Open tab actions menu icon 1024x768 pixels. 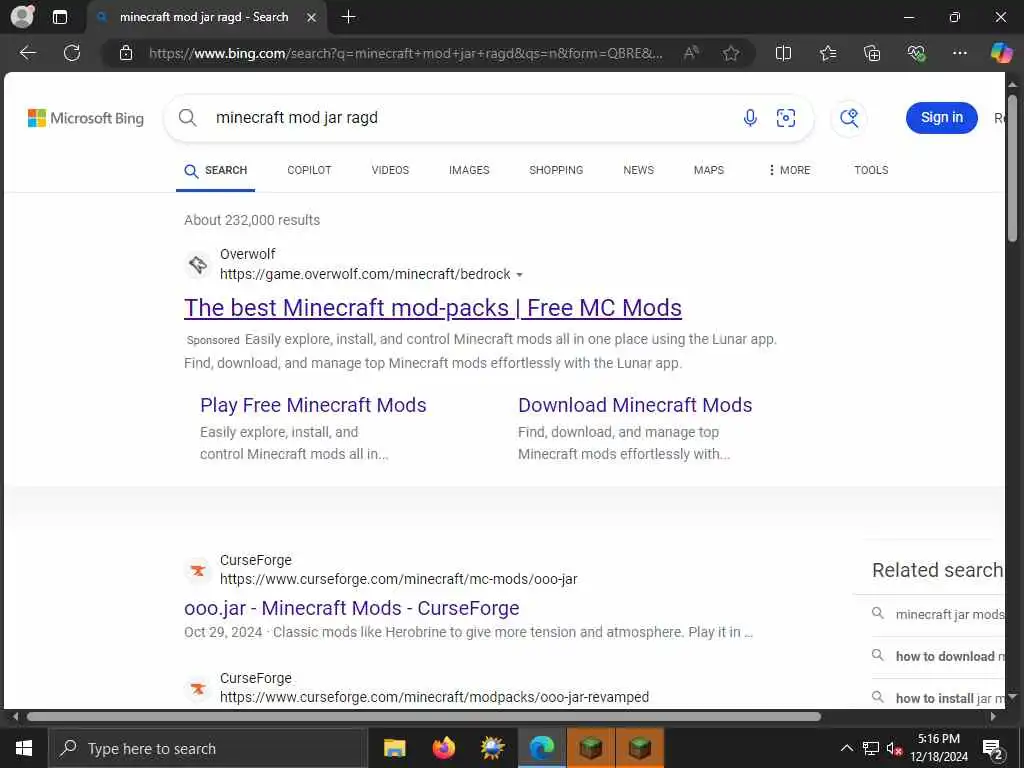(59, 17)
